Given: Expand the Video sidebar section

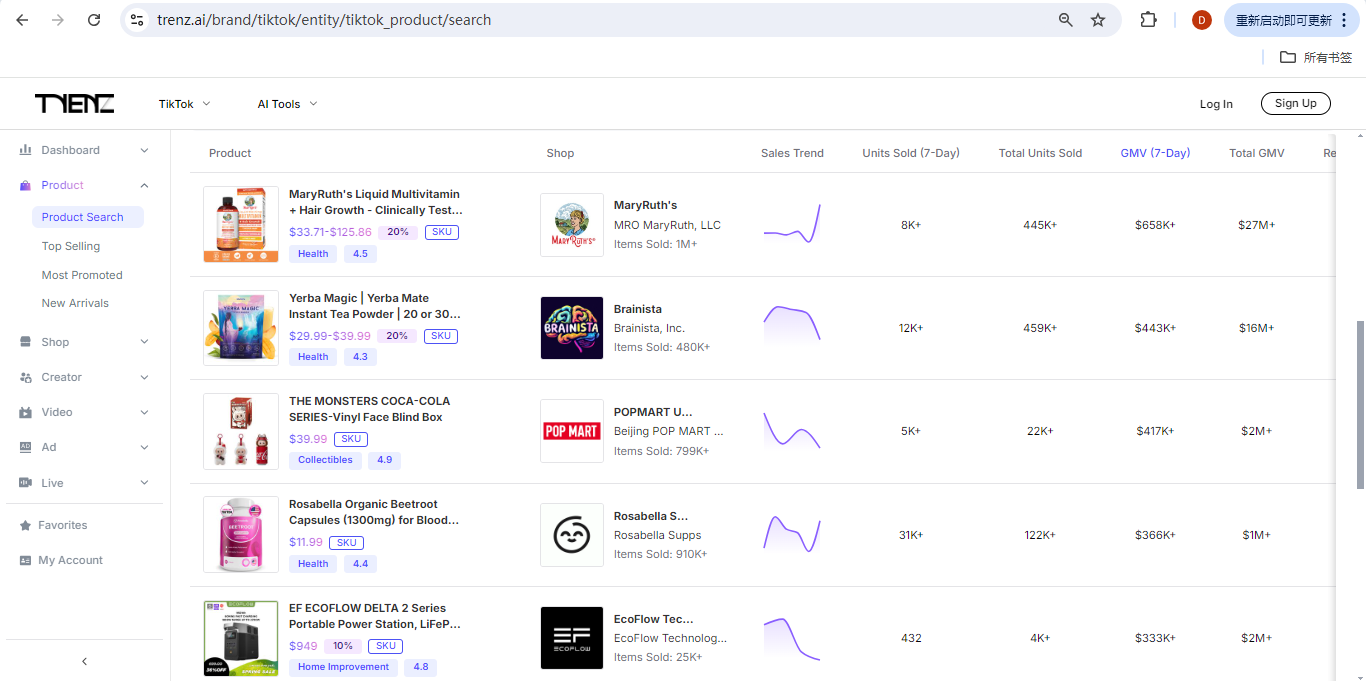Looking at the screenshot, I should [x=144, y=412].
